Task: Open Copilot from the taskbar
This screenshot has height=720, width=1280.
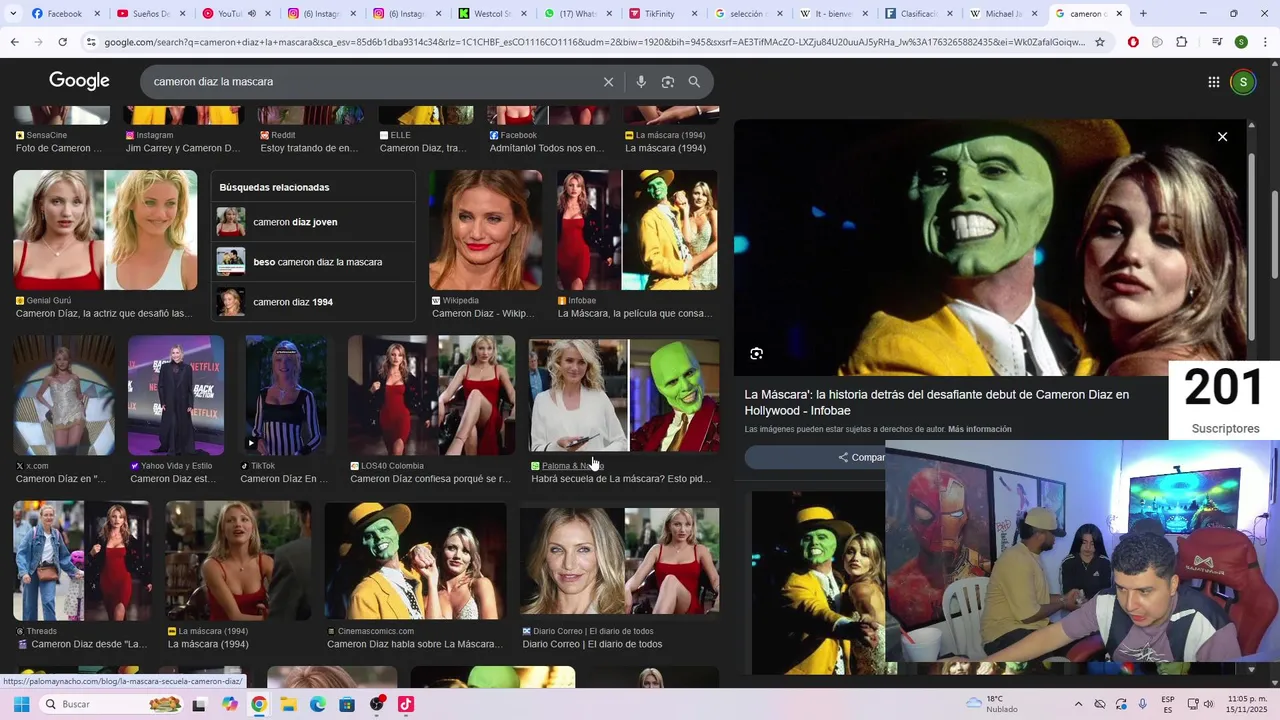Action: coord(230,704)
